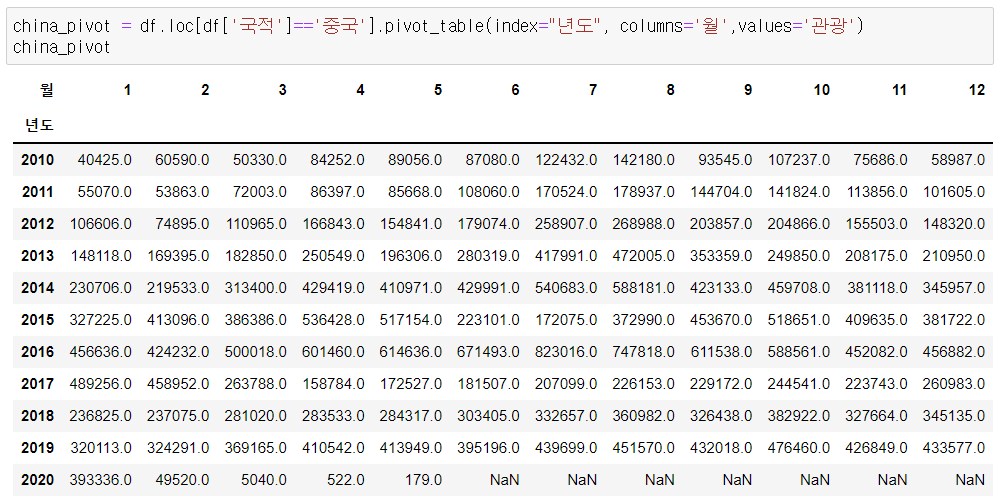Select column header 7
This screenshot has height=497, width=1006.
click(593, 90)
